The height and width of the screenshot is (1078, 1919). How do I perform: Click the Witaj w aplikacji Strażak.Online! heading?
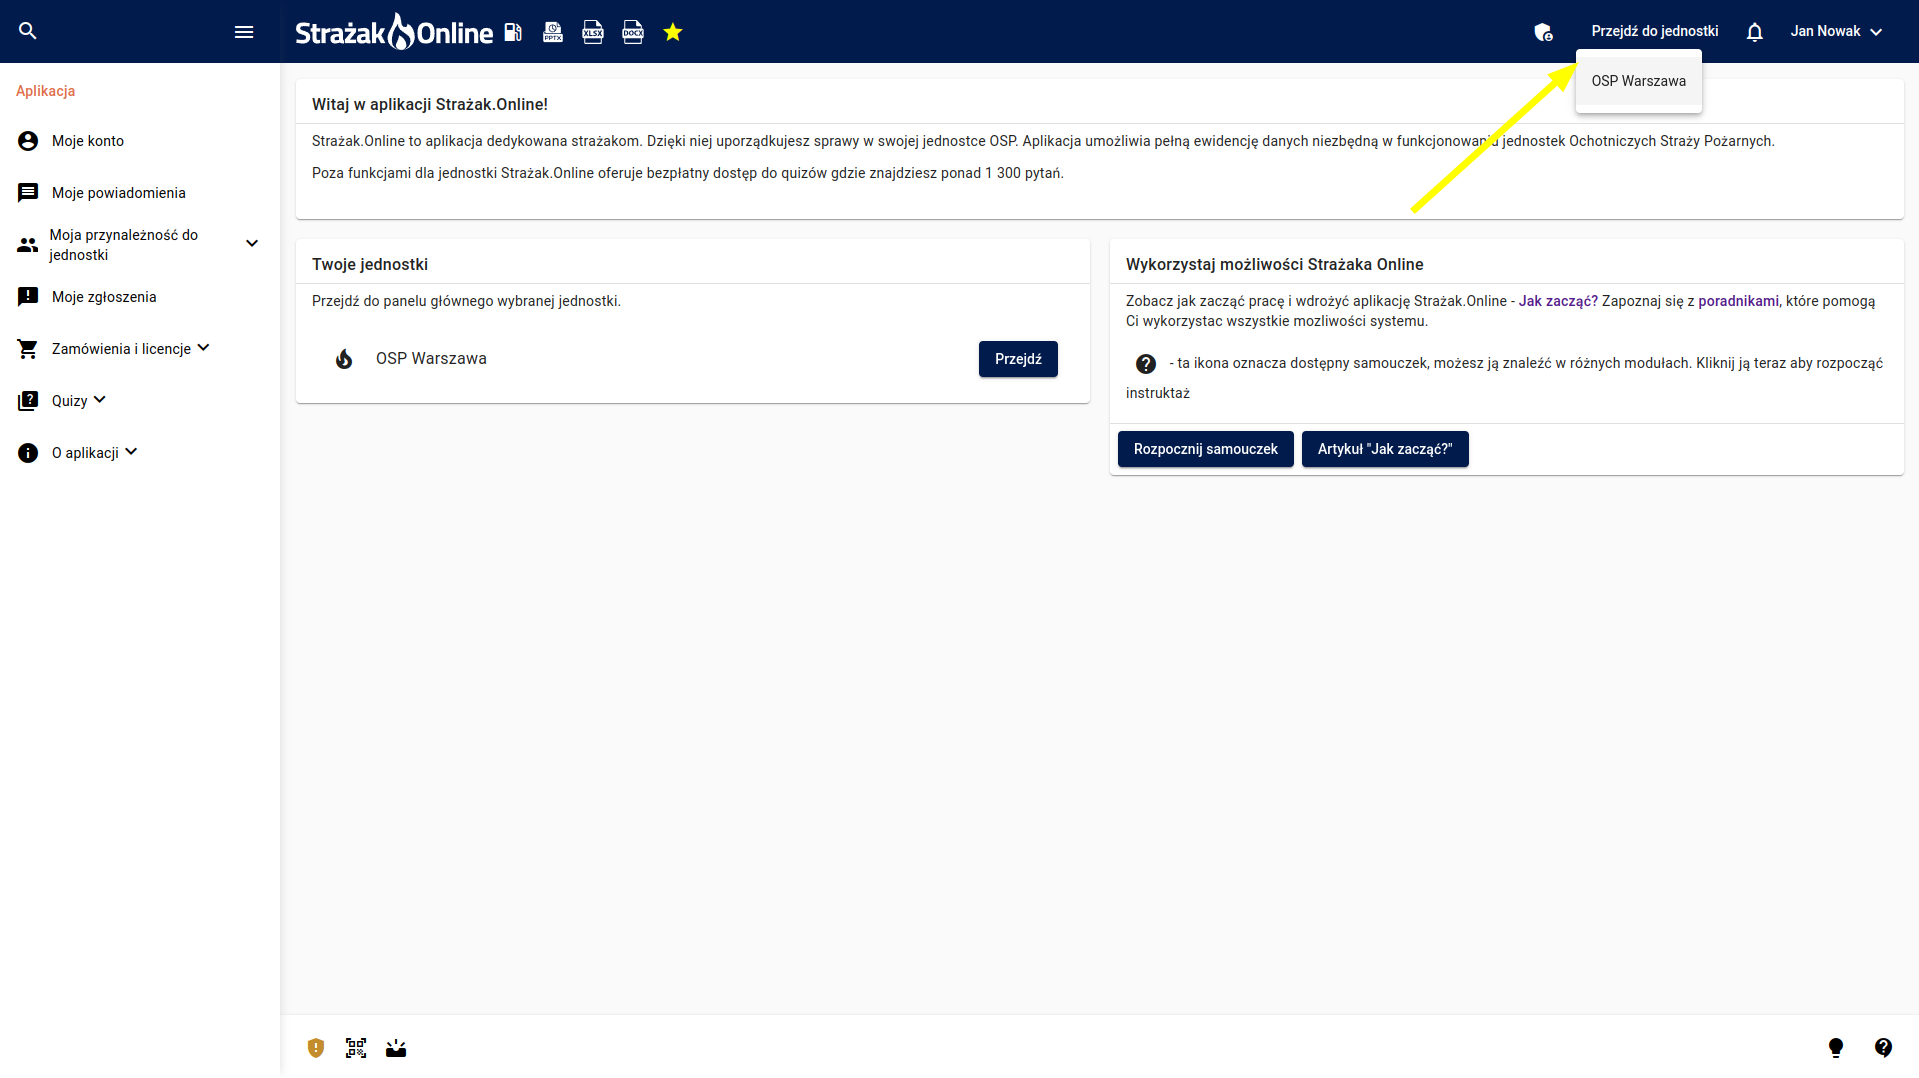430,104
